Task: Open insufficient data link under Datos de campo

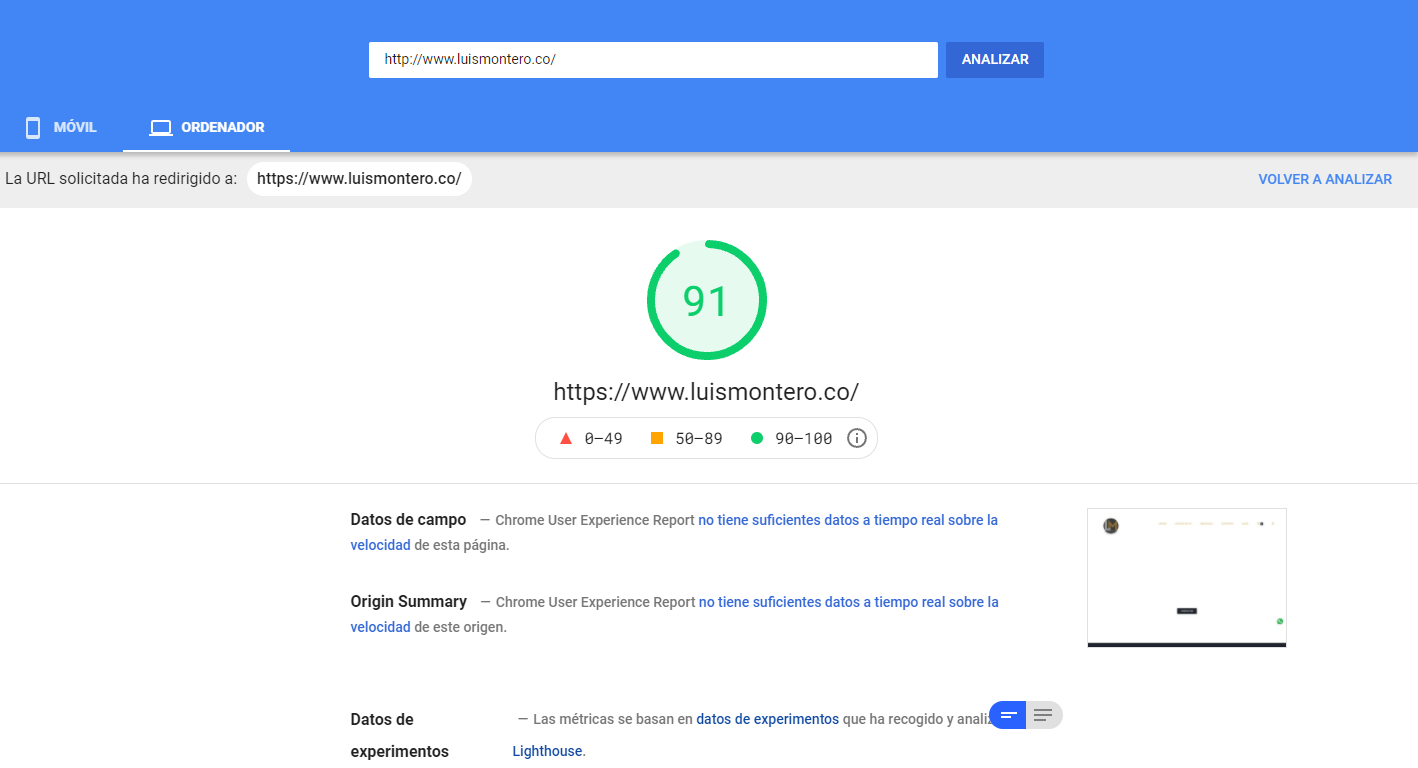Action: 674,533
